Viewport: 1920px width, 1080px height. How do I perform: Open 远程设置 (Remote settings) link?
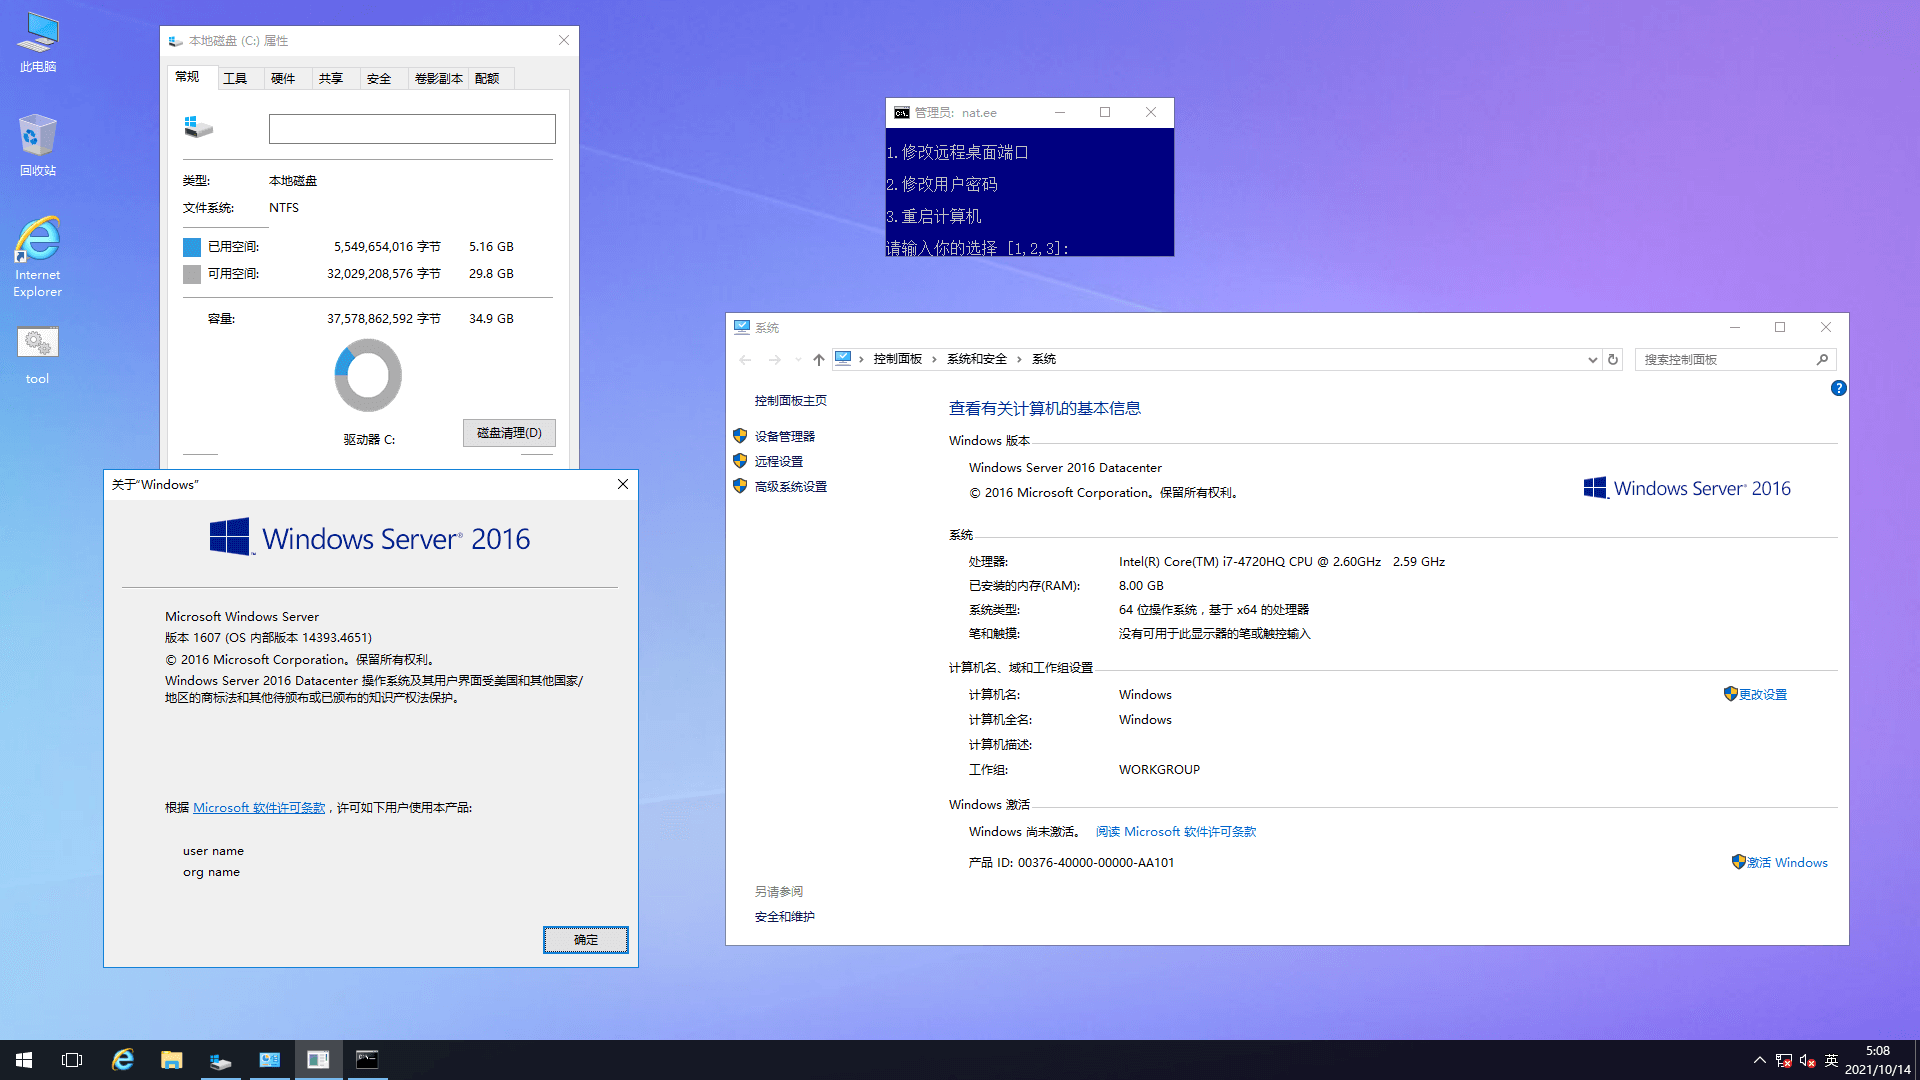(779, 461)
